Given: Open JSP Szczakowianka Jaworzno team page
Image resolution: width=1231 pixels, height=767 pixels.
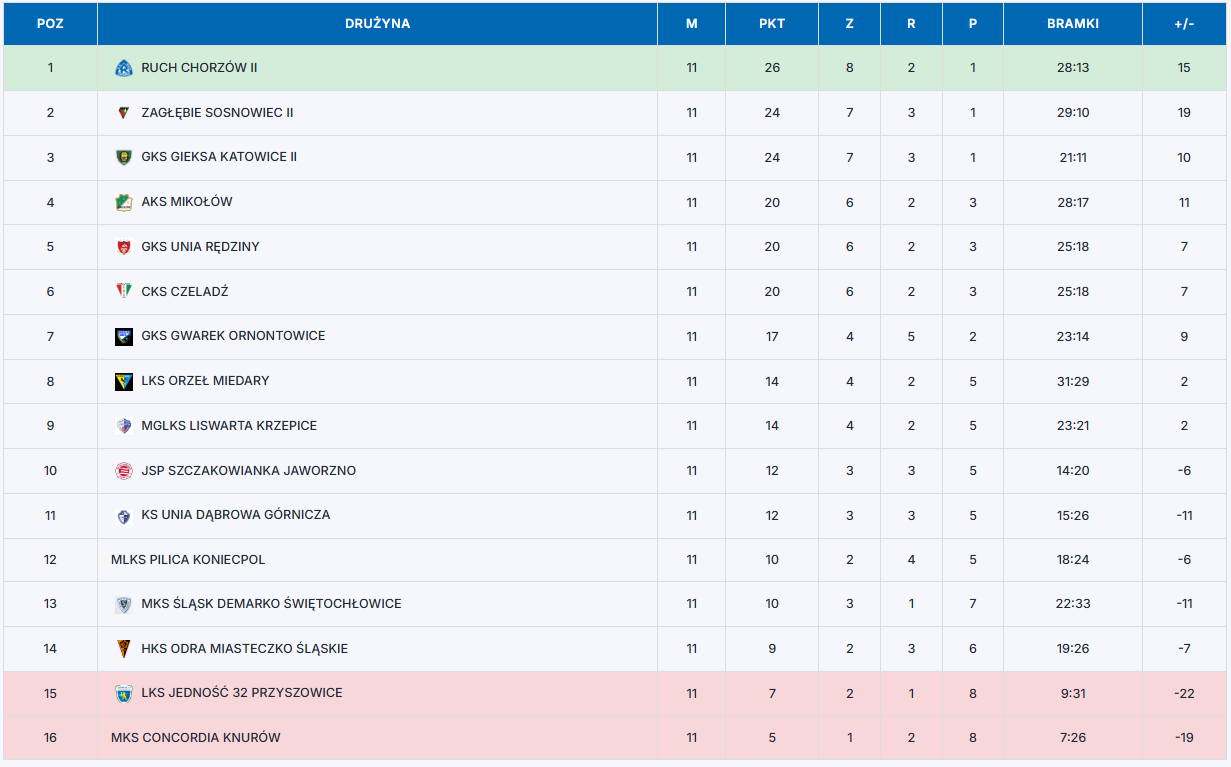Looking at the screenshot, I should (x=248, y=471).
